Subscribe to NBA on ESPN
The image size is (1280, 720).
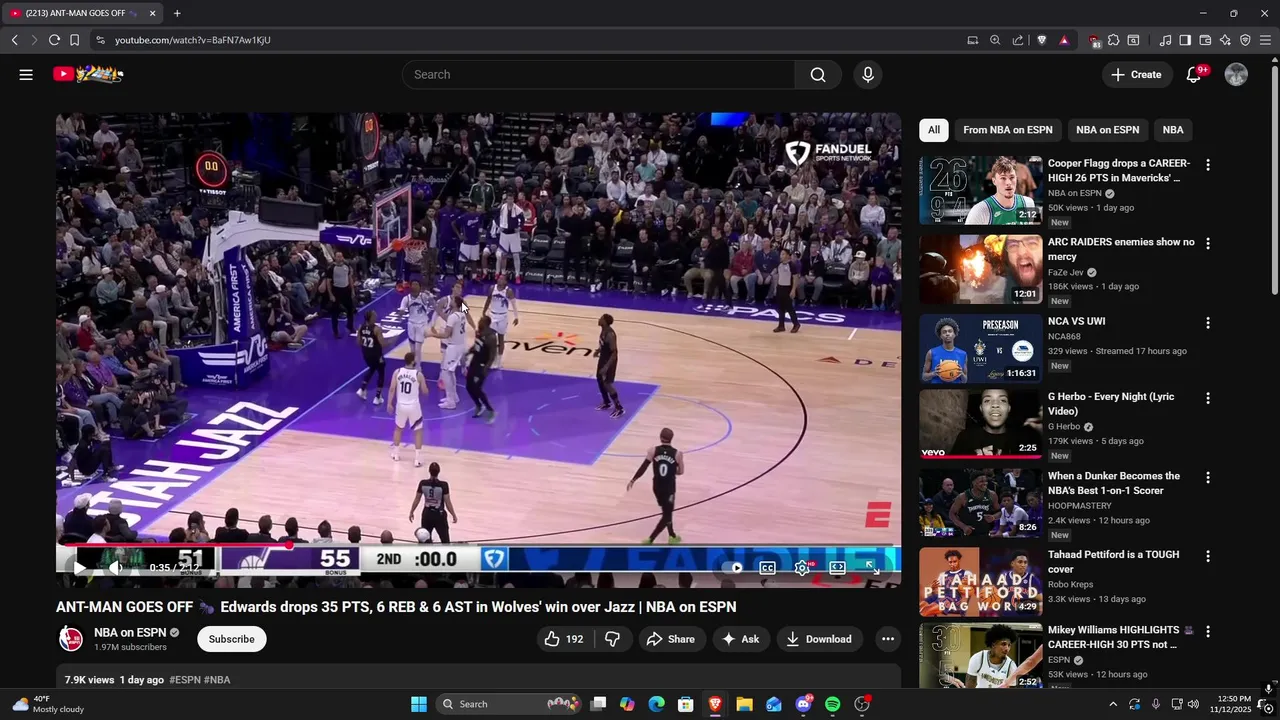coord(231,639)
